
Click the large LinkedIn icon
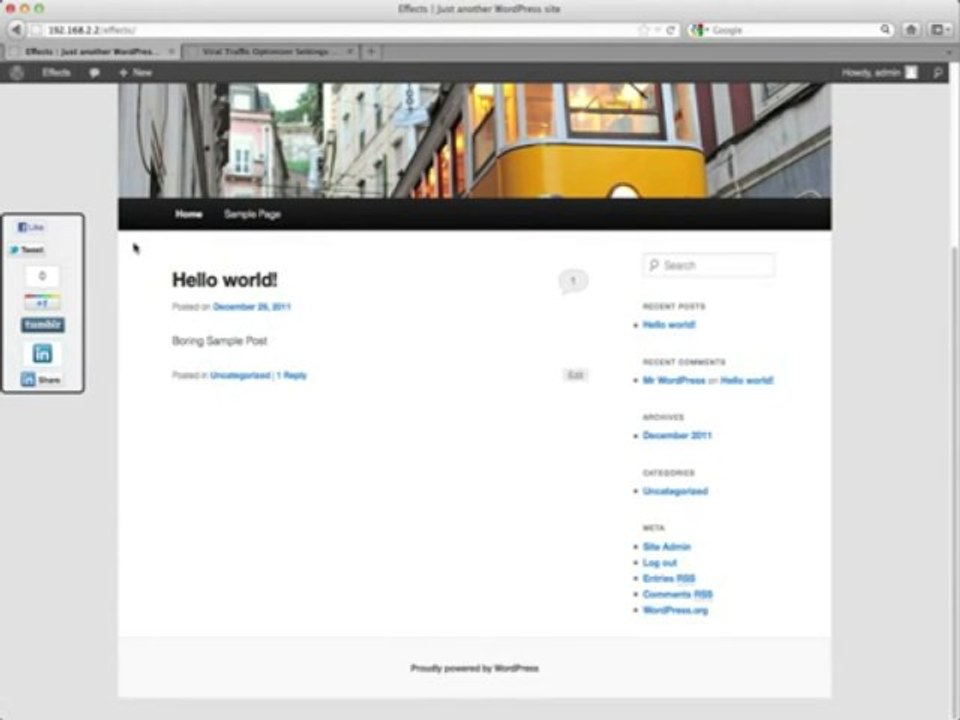pyautogui.click(x=42, y=353)
